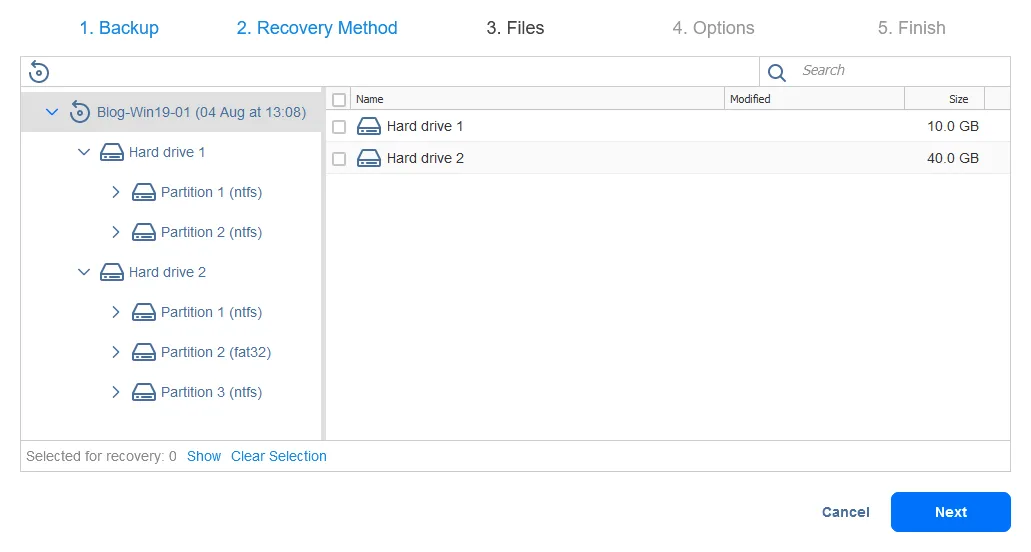Viewport: 1031px width, 552px height.
Task: Click the Hard drive 1 icon in the tree
Action: [x=112, y=152]
